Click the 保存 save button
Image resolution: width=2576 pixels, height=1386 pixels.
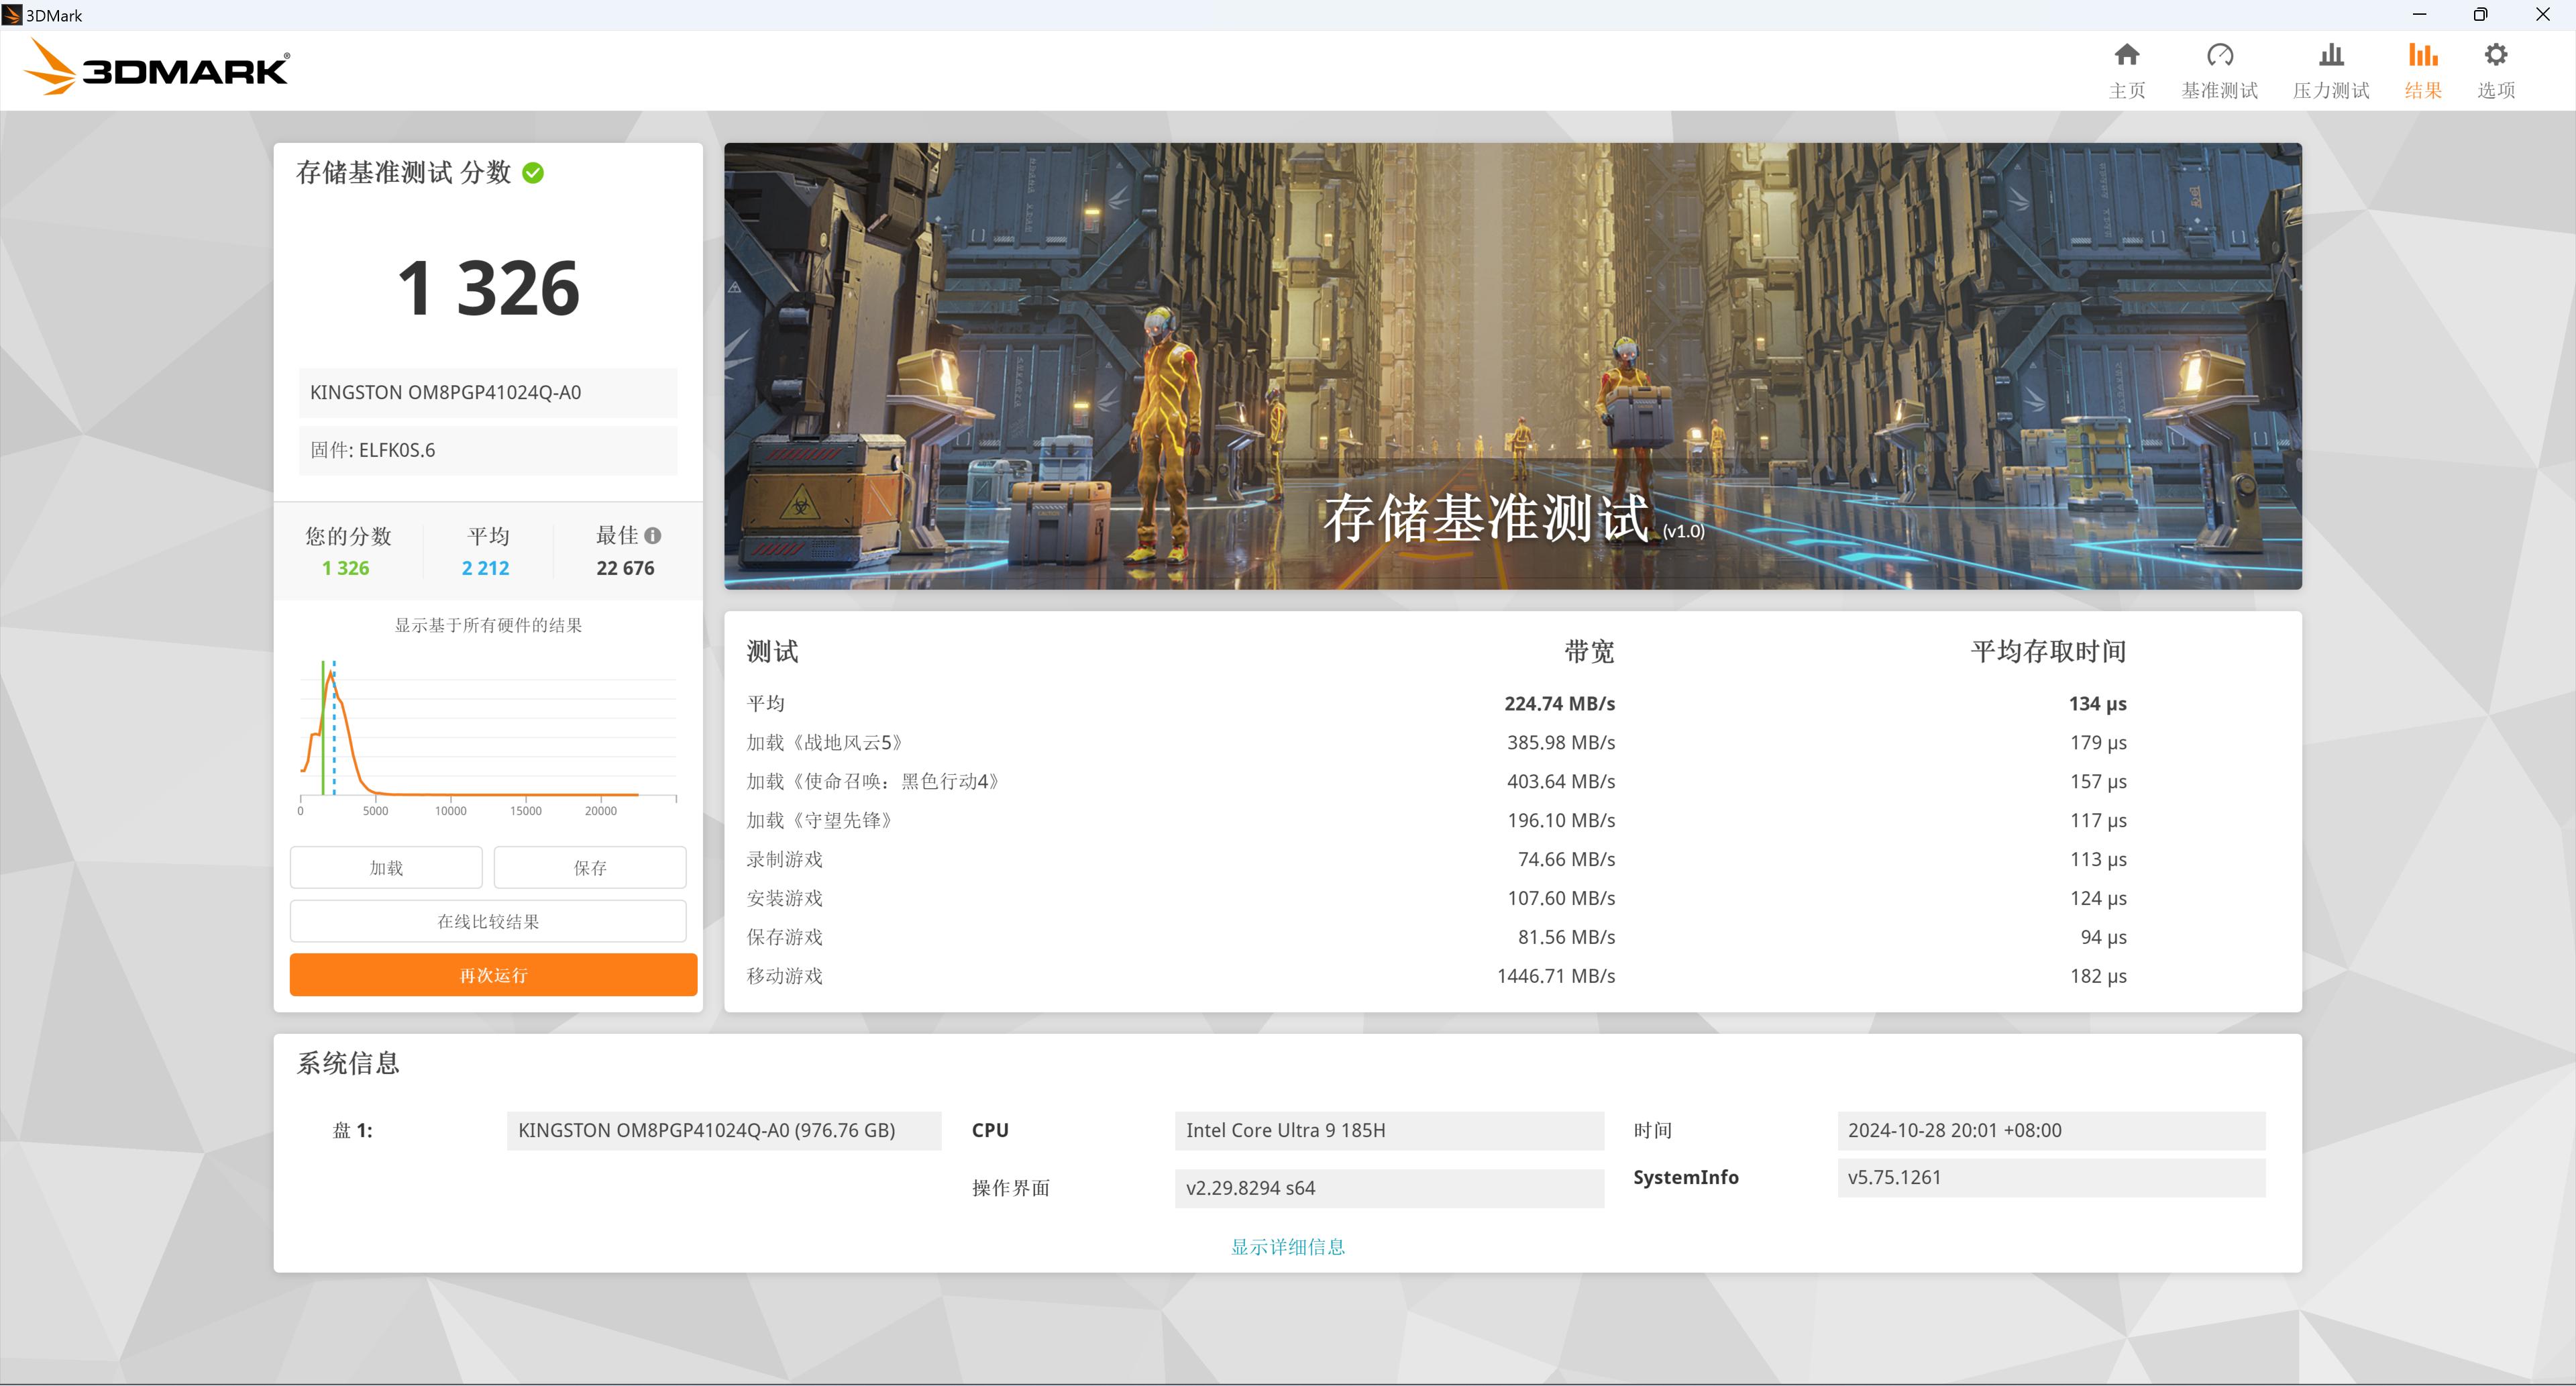coord(589,867)
